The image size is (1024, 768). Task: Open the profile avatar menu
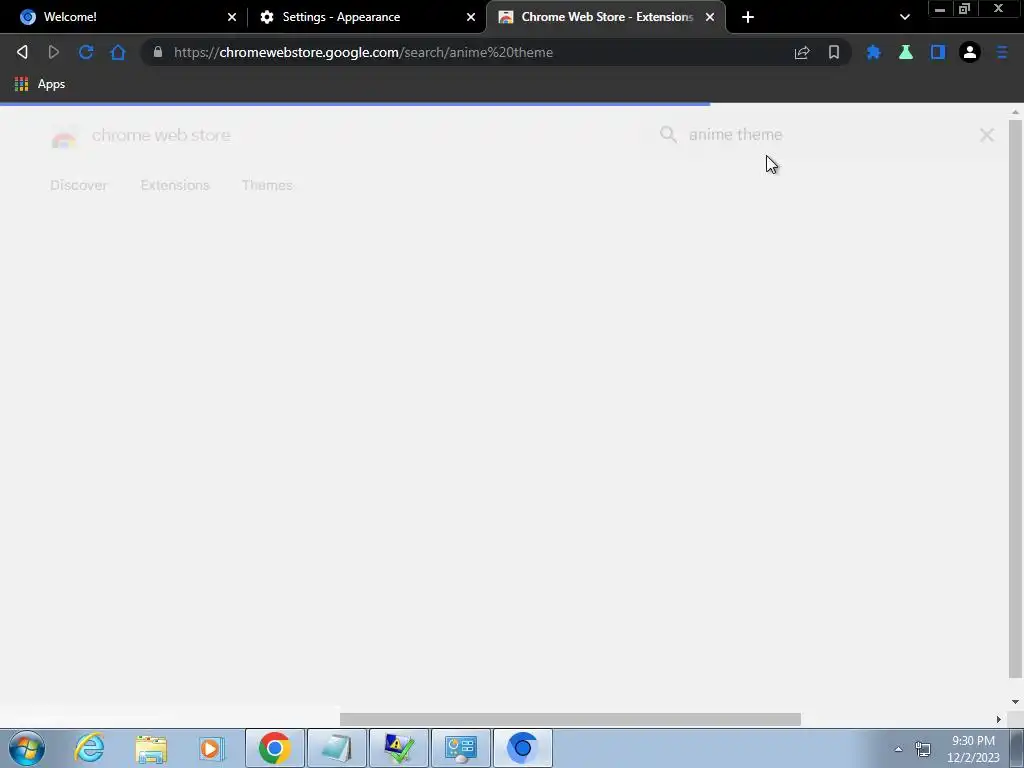pos(970,52)
